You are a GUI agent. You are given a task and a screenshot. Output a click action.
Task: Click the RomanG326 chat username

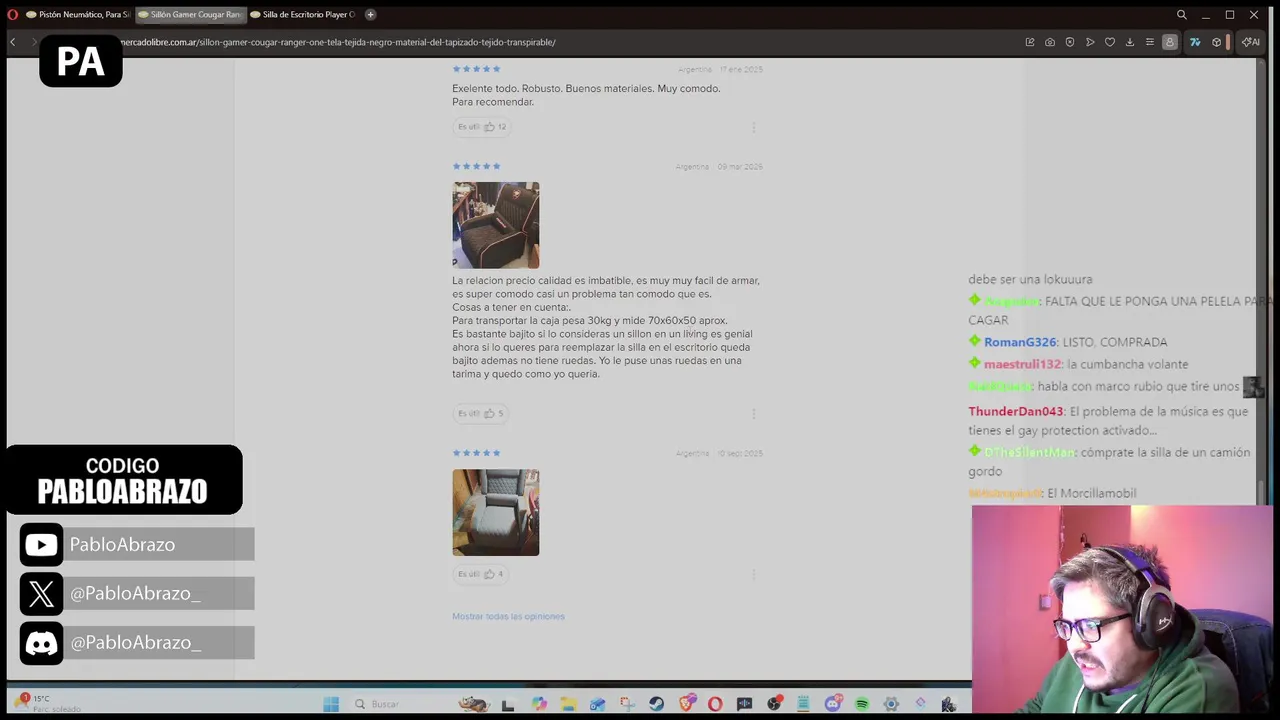pos(1020,342)
